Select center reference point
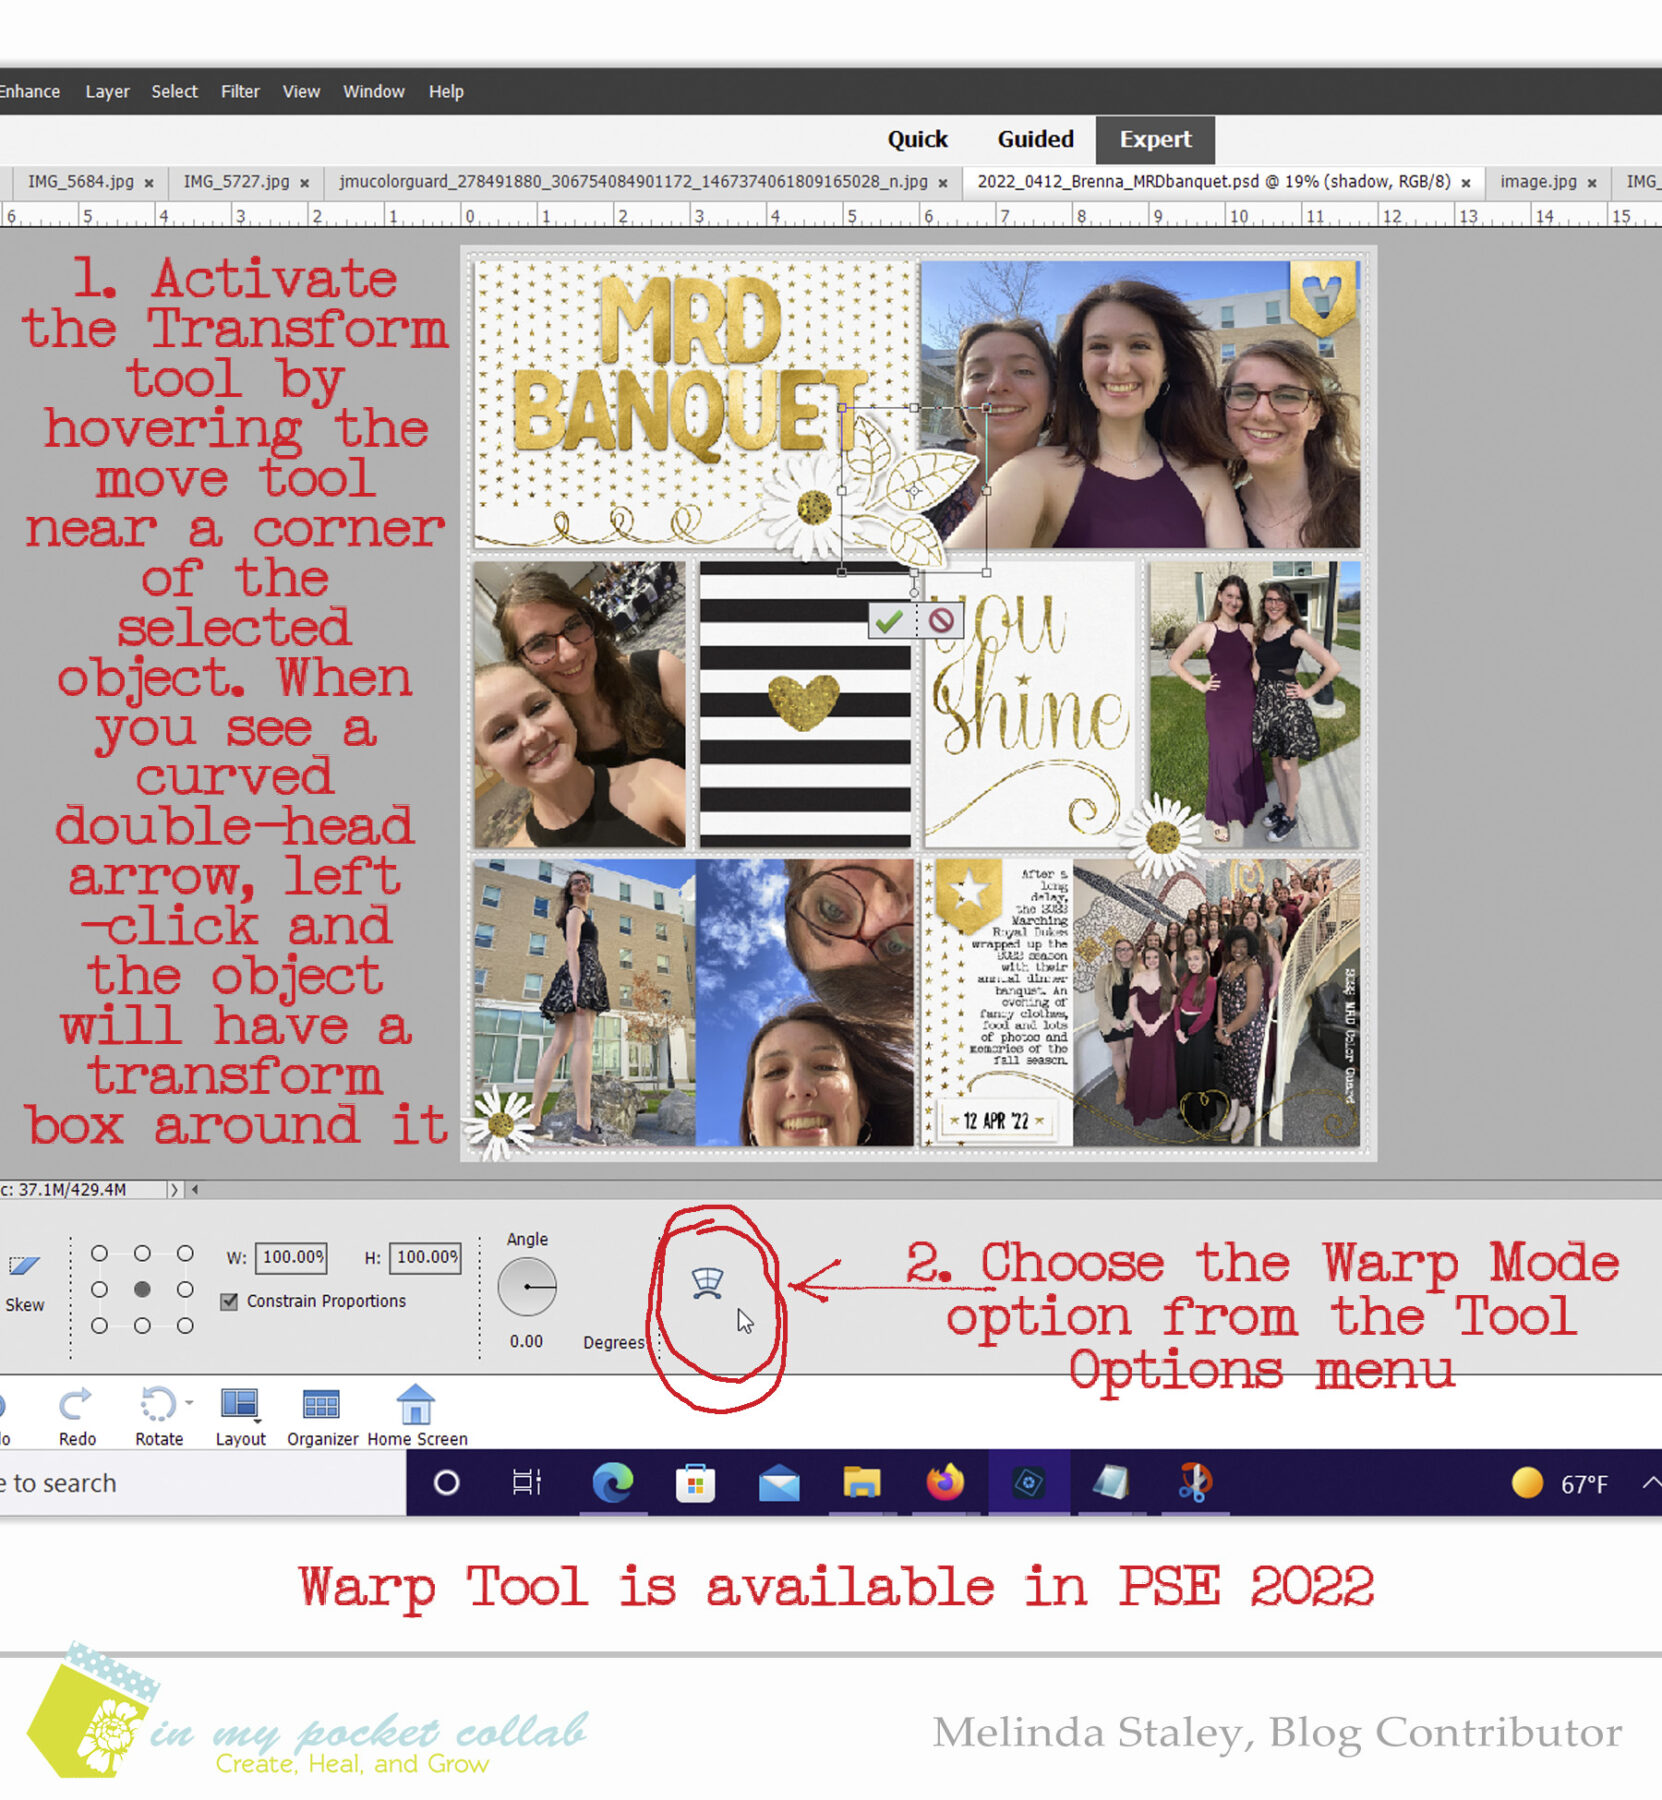The width and height of the screenshot is (1662, 1800). (x=142, y=1290)
